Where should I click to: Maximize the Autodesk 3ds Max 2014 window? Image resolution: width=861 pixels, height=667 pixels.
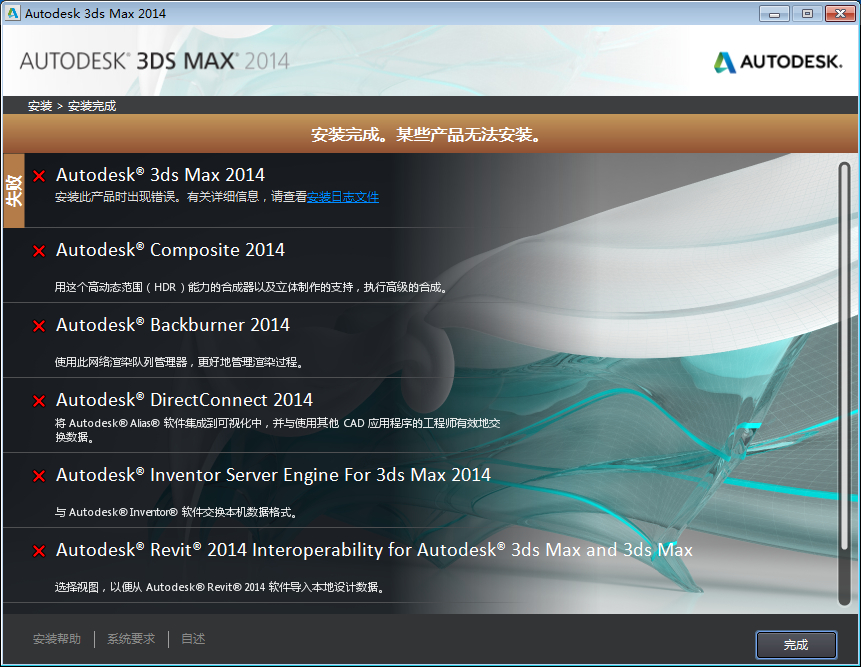tap(807, 14)
